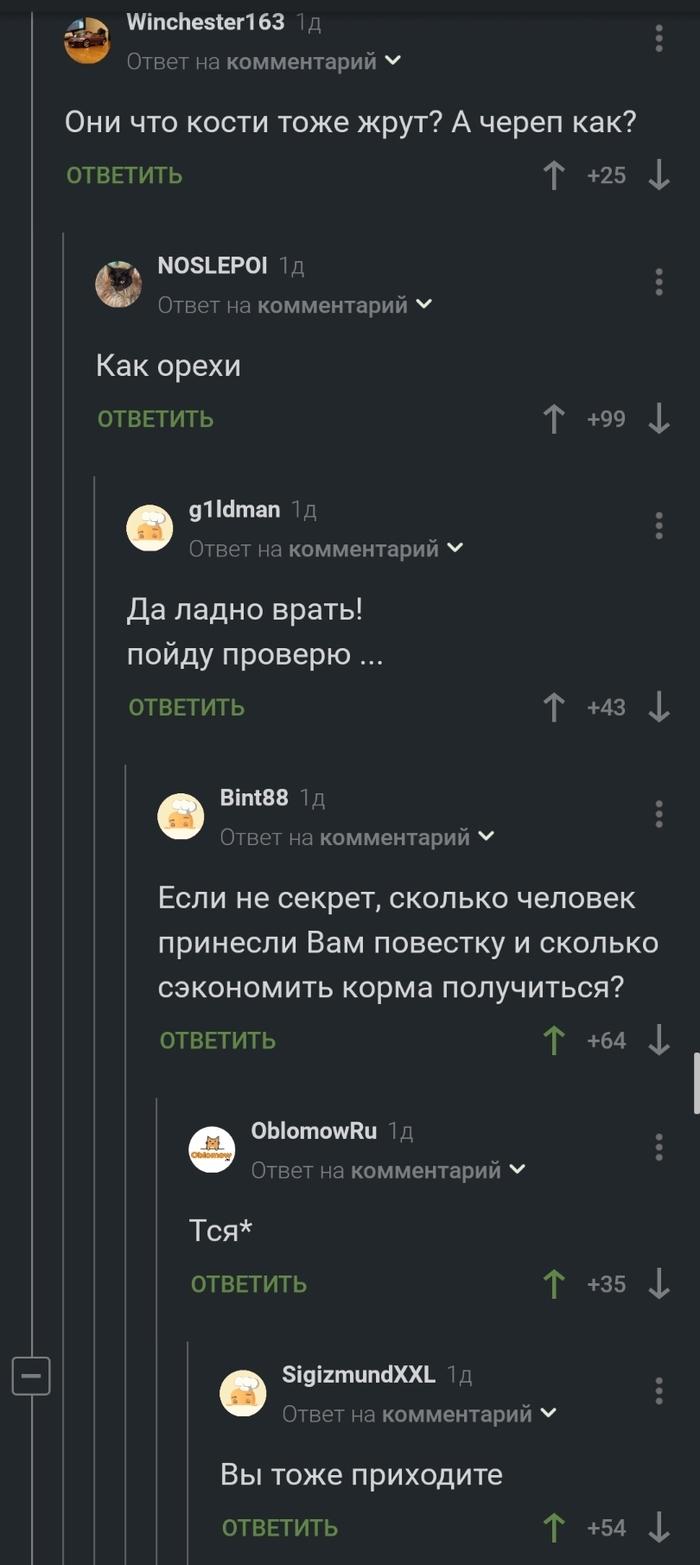
Task: Open options menu for NOSLEPOI's comment
Action: [x=659, y=282]
